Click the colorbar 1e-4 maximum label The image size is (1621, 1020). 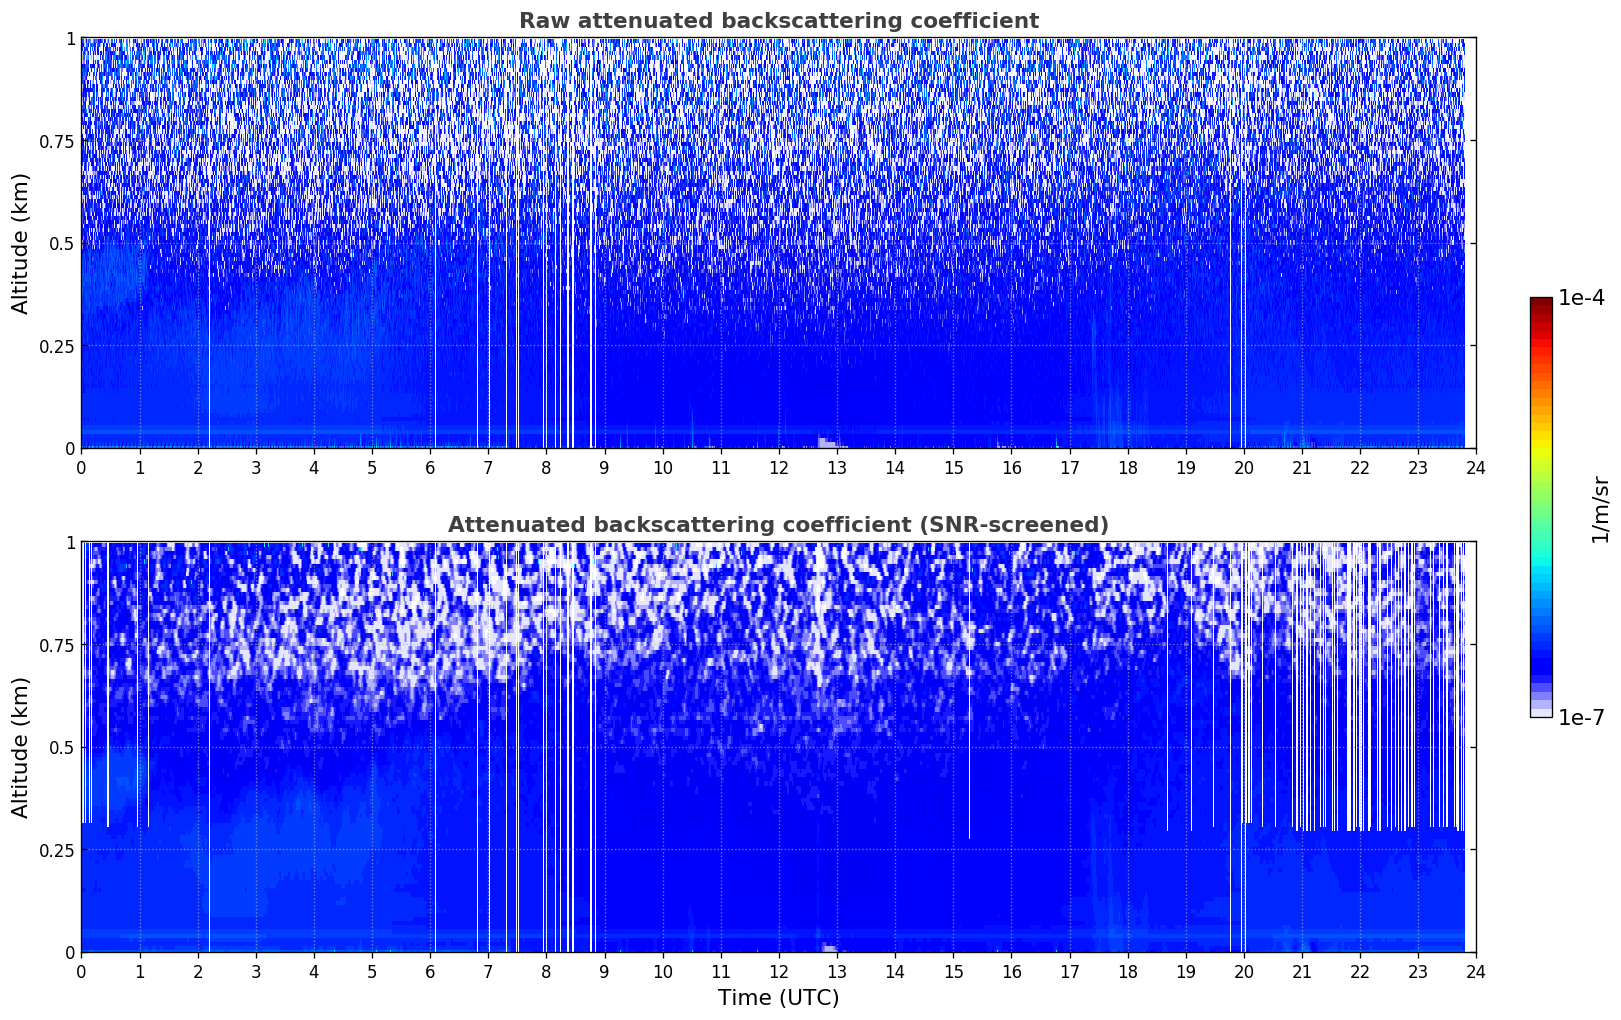pos(1581,299)
